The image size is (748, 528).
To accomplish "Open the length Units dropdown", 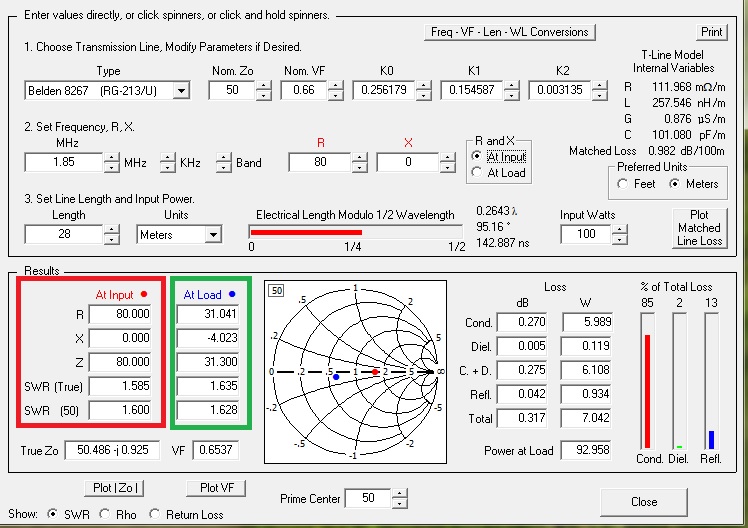I will [213, 235].
